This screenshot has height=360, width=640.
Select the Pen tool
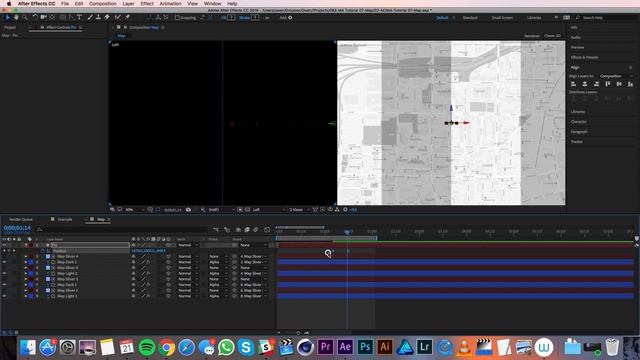(71, 18)
